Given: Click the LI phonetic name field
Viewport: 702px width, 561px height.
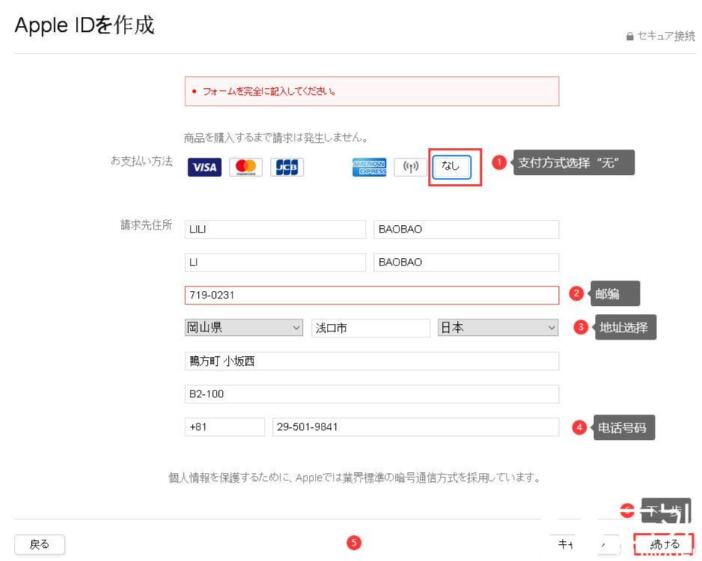Looking at the screenshot, I should point(275,262).
